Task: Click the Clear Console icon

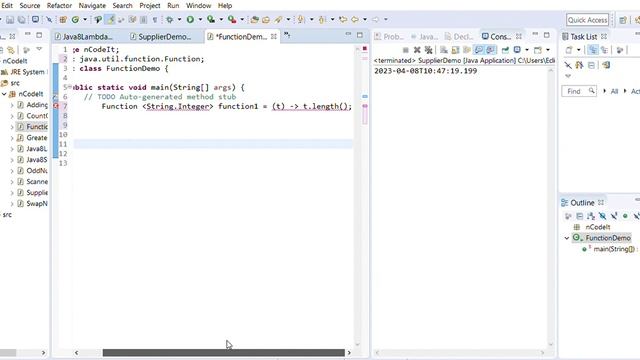Action: [x=444, y=50]
